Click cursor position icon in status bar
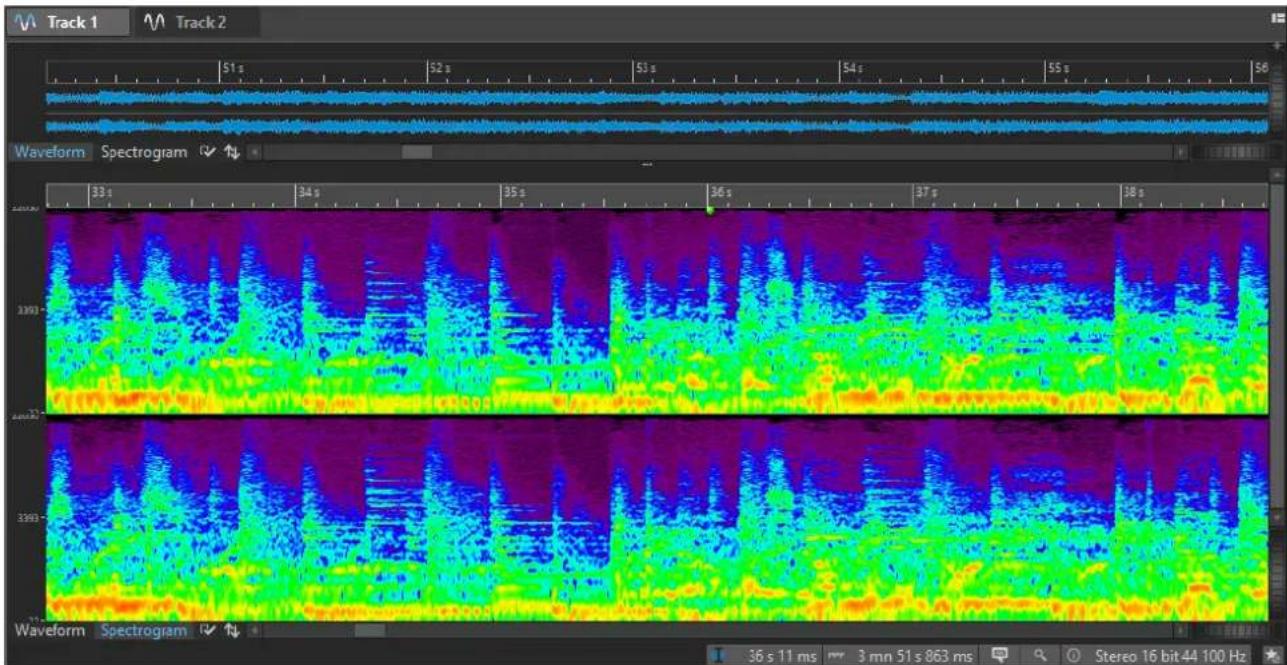 (718, 655)
